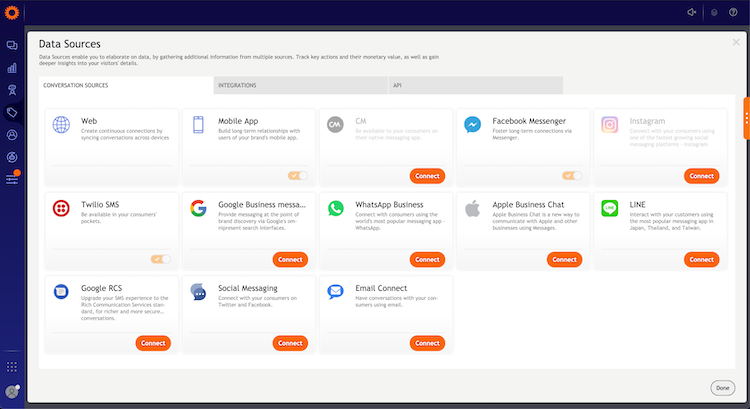The image size is (750, 409).
Task: Connect Apple Business Chat
Action: pyautogui.click(x=564, y=259)
